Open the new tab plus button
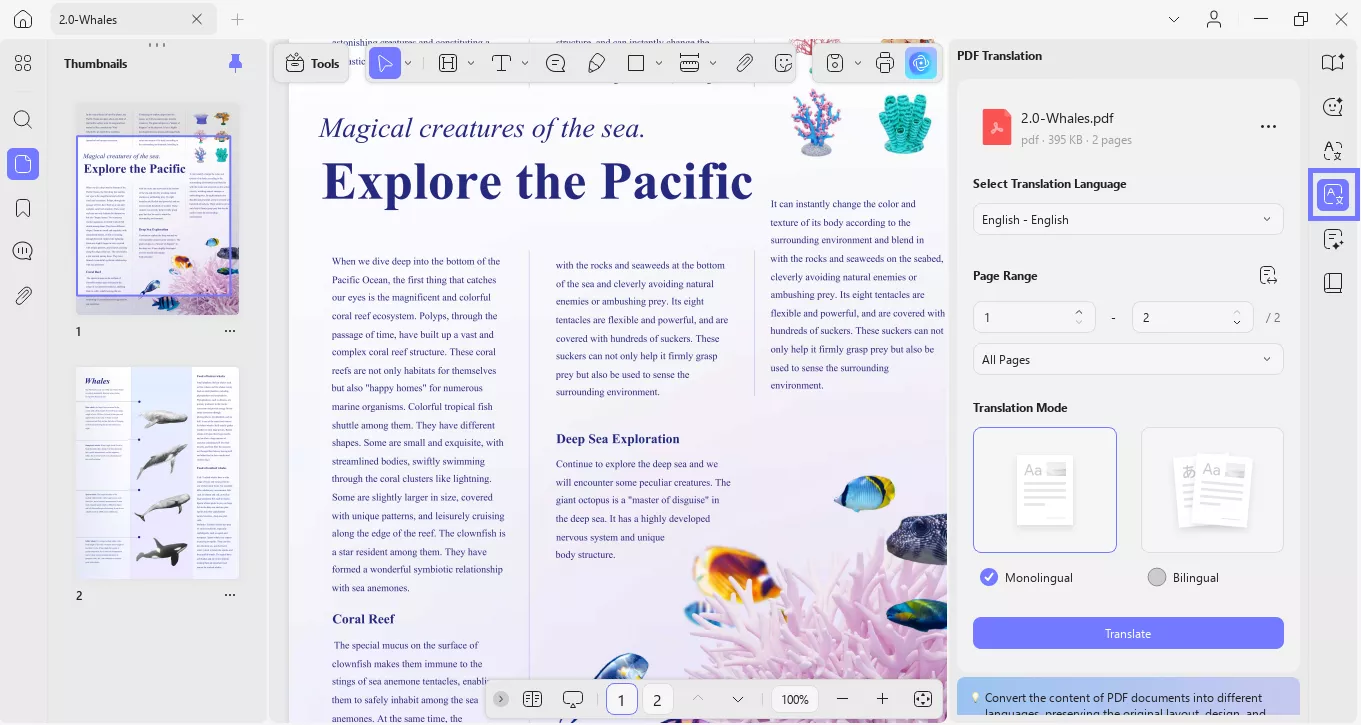The image size is (1361, 725). [x=237, y=19]
